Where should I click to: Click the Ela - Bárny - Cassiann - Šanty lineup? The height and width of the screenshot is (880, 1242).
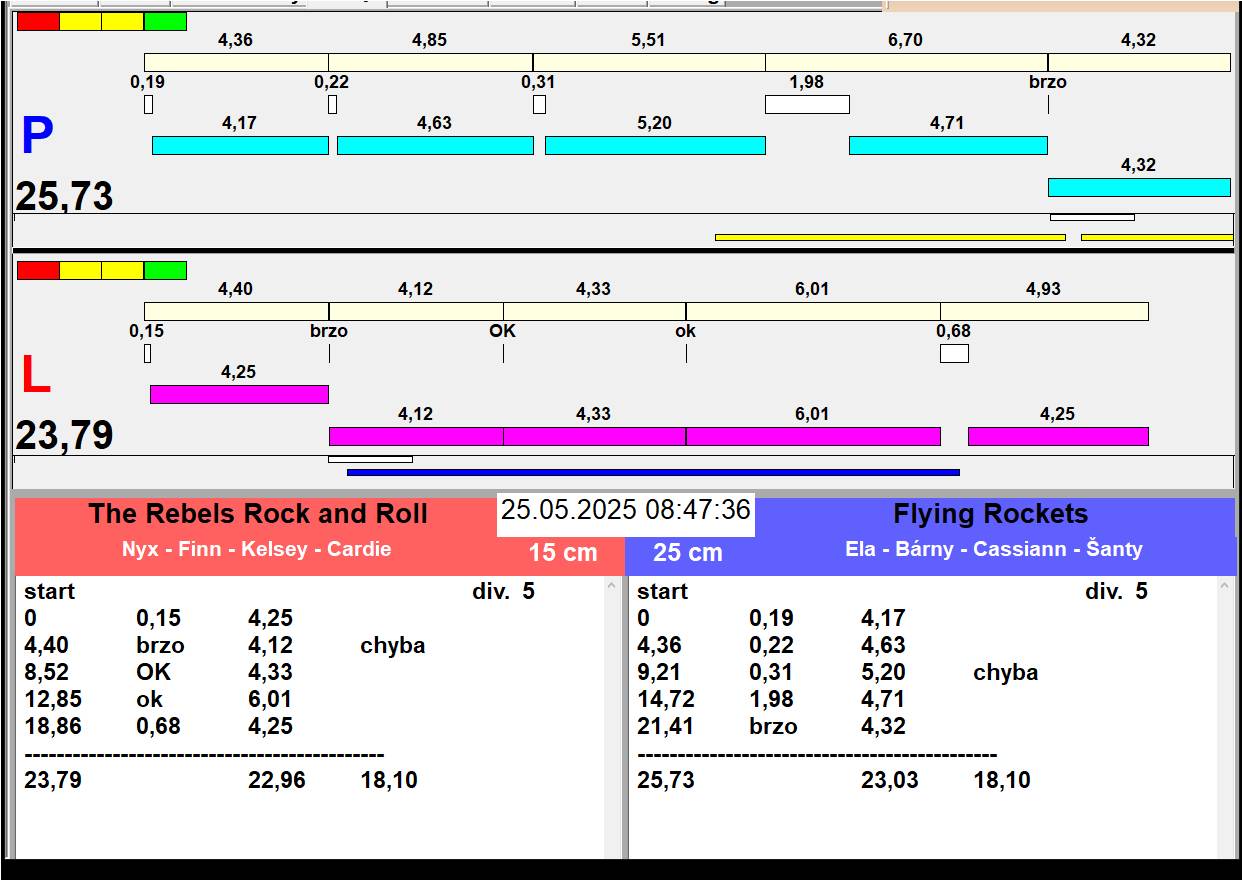coord(994,549)
